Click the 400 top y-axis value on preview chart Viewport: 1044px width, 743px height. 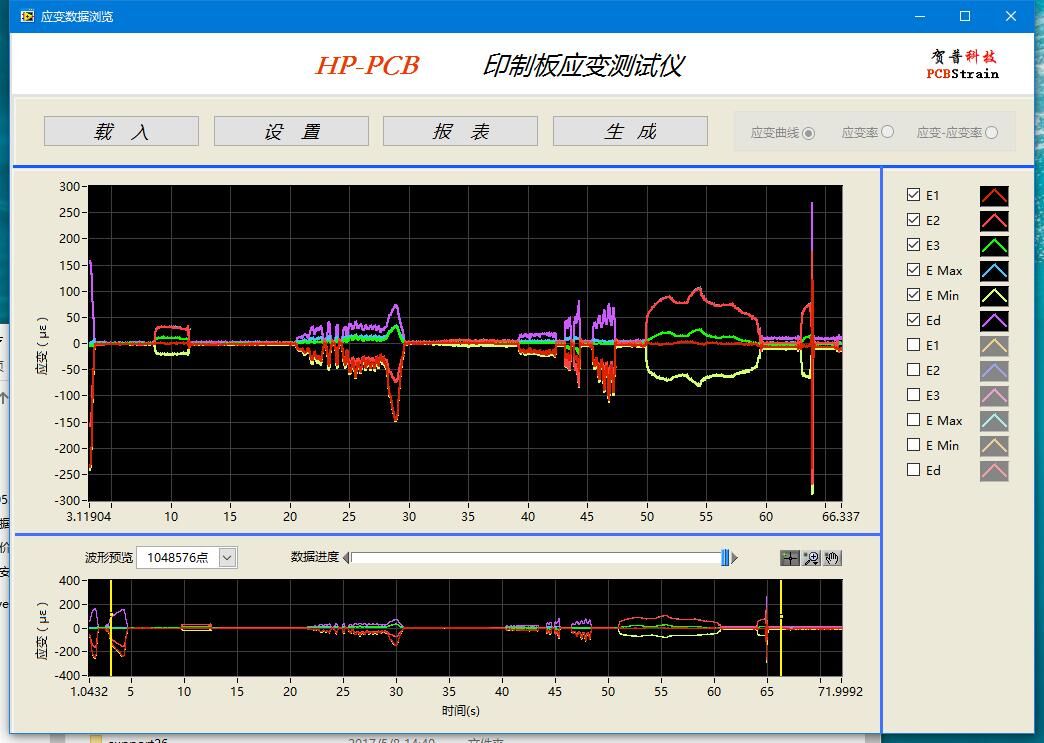[70, 581]
